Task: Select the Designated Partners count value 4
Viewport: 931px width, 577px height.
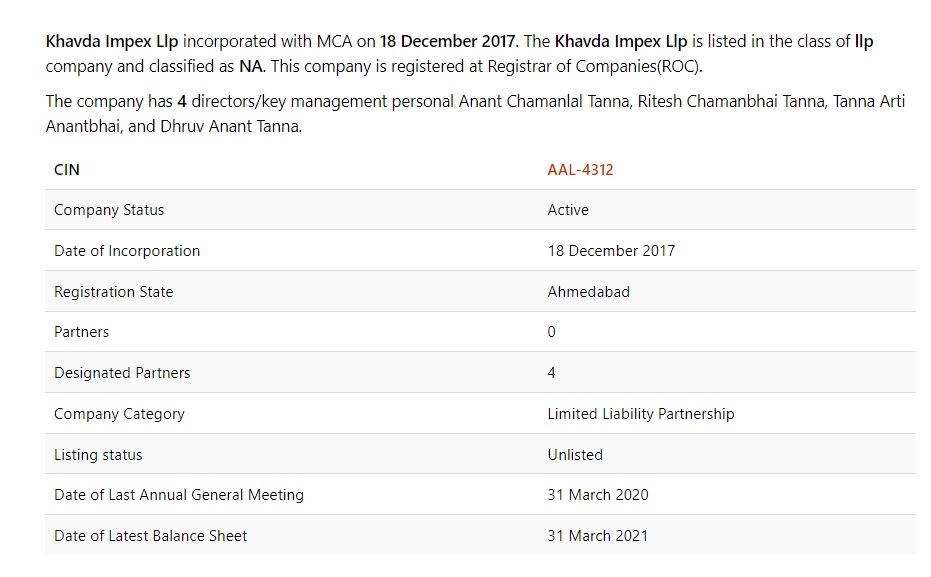Action: click(552, 373)
